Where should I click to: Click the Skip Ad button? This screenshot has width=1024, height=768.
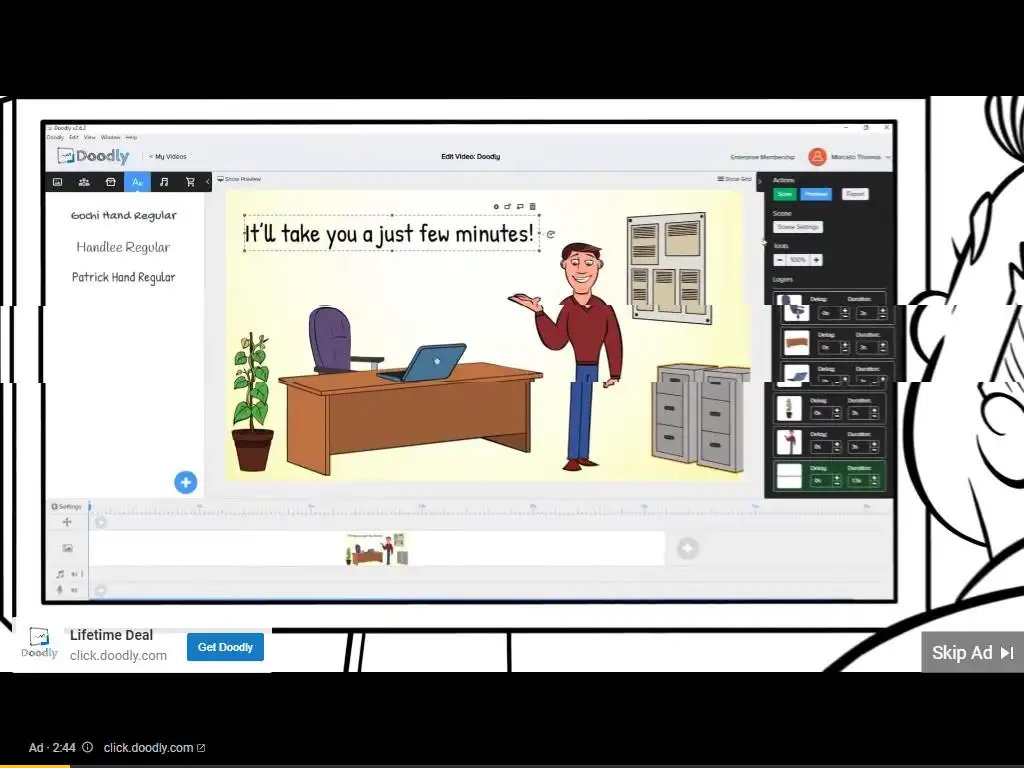click(x=972, y=652)
